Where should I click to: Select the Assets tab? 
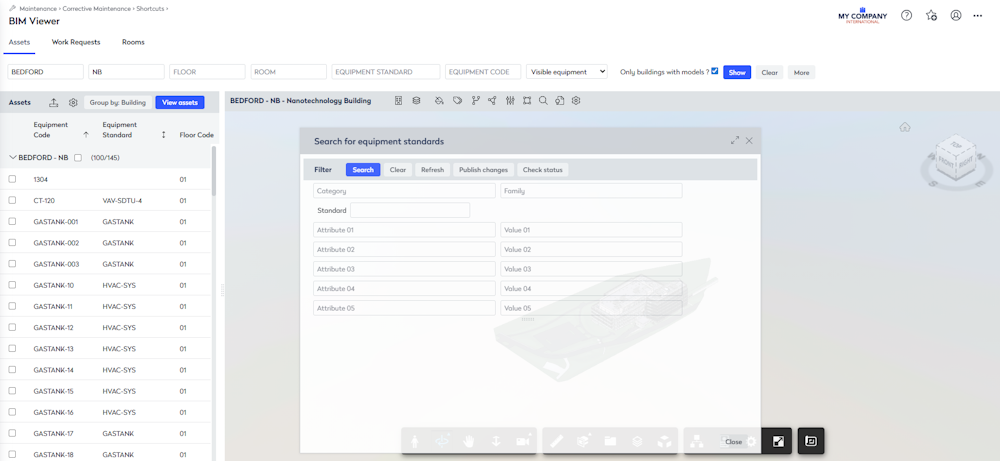click(19, 42)
